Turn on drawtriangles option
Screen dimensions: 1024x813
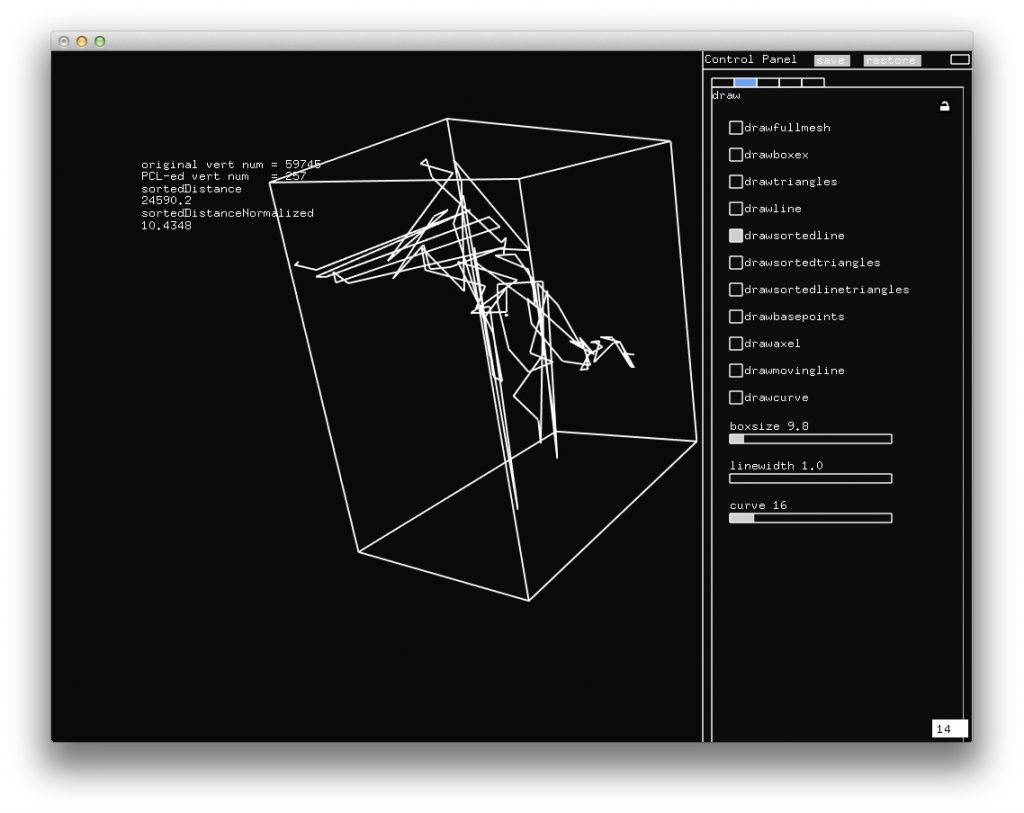point(736,182)
